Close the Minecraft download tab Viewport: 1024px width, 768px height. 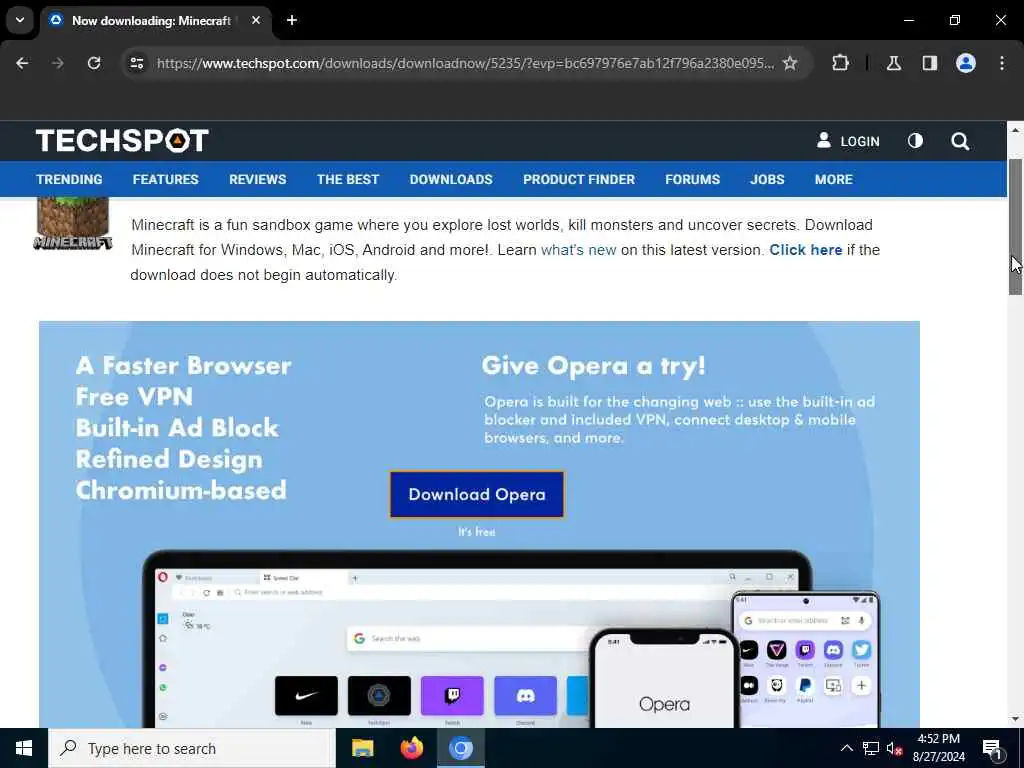coord(256,20)
